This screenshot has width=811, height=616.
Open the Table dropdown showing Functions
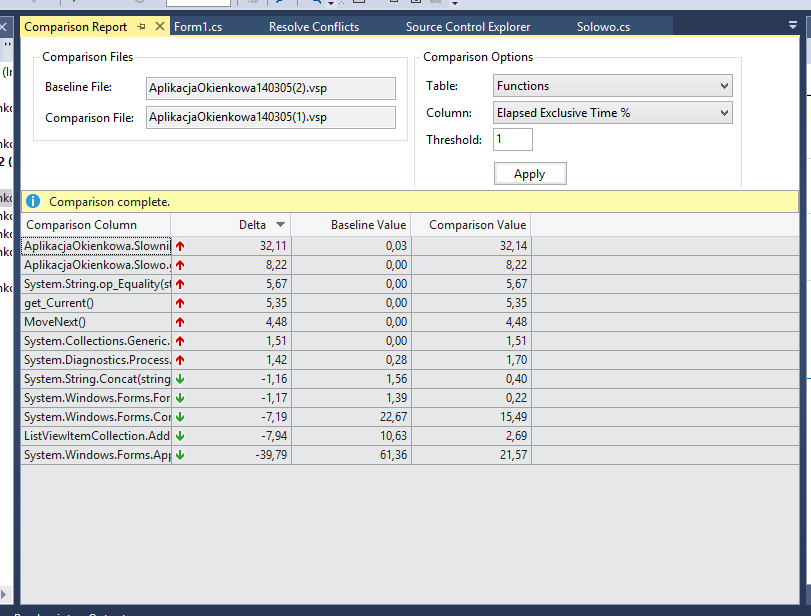(x=612, y=86)
